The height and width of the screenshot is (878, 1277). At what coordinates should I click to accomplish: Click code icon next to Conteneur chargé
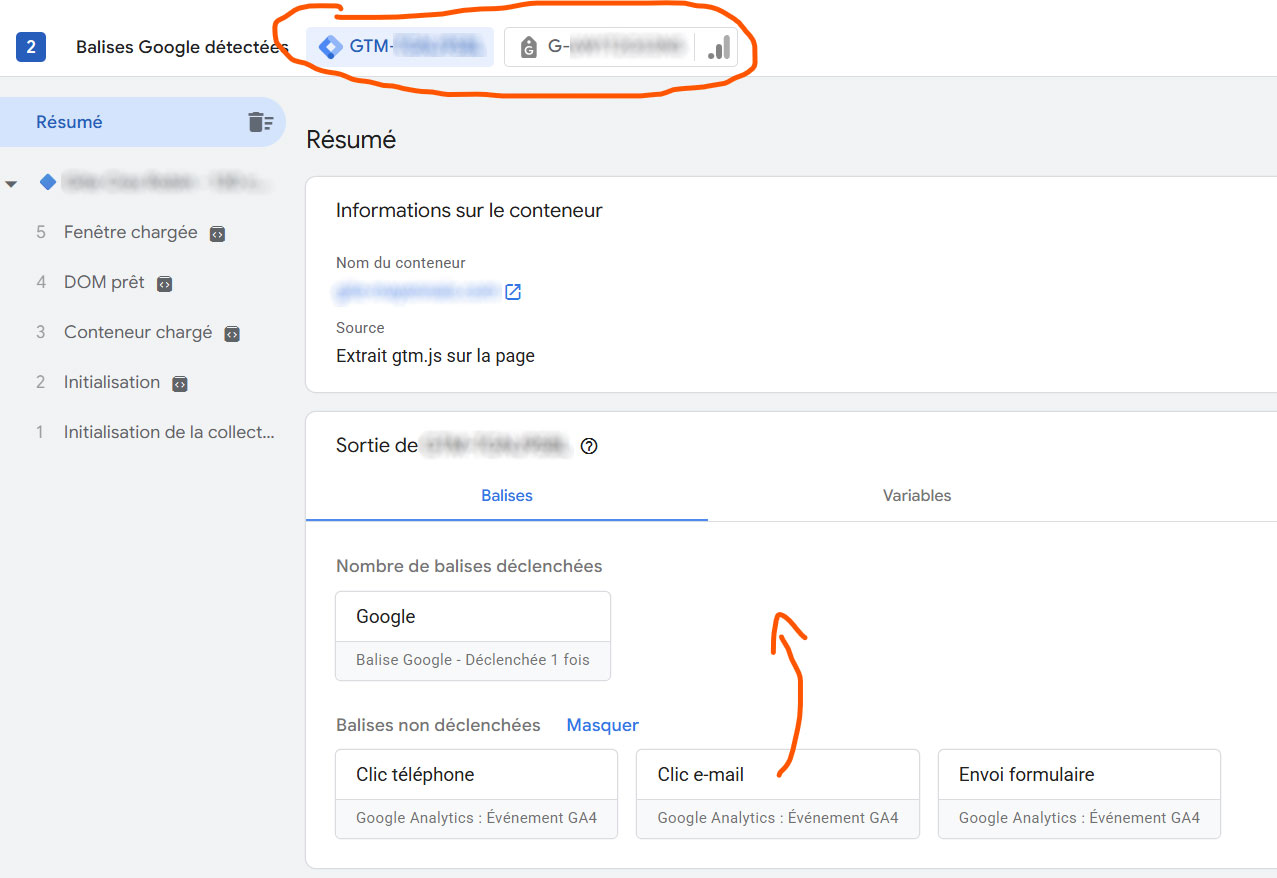pos(232,334)
